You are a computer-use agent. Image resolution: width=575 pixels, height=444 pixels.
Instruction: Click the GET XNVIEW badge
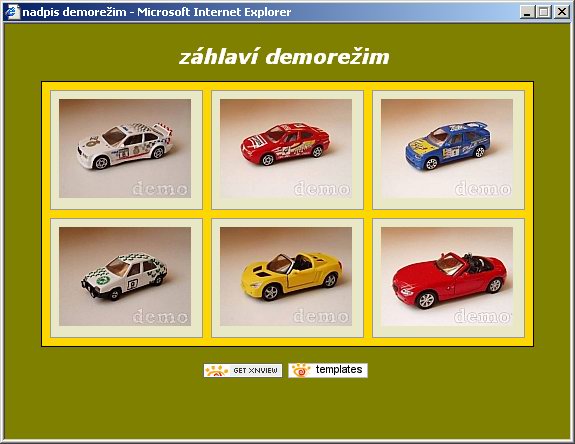coord(243,370)
